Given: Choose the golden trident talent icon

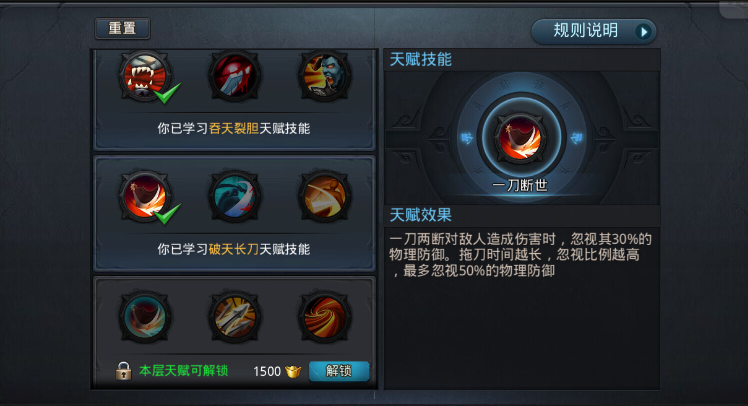Looking at the screenshot, I should tap(235, 317).
